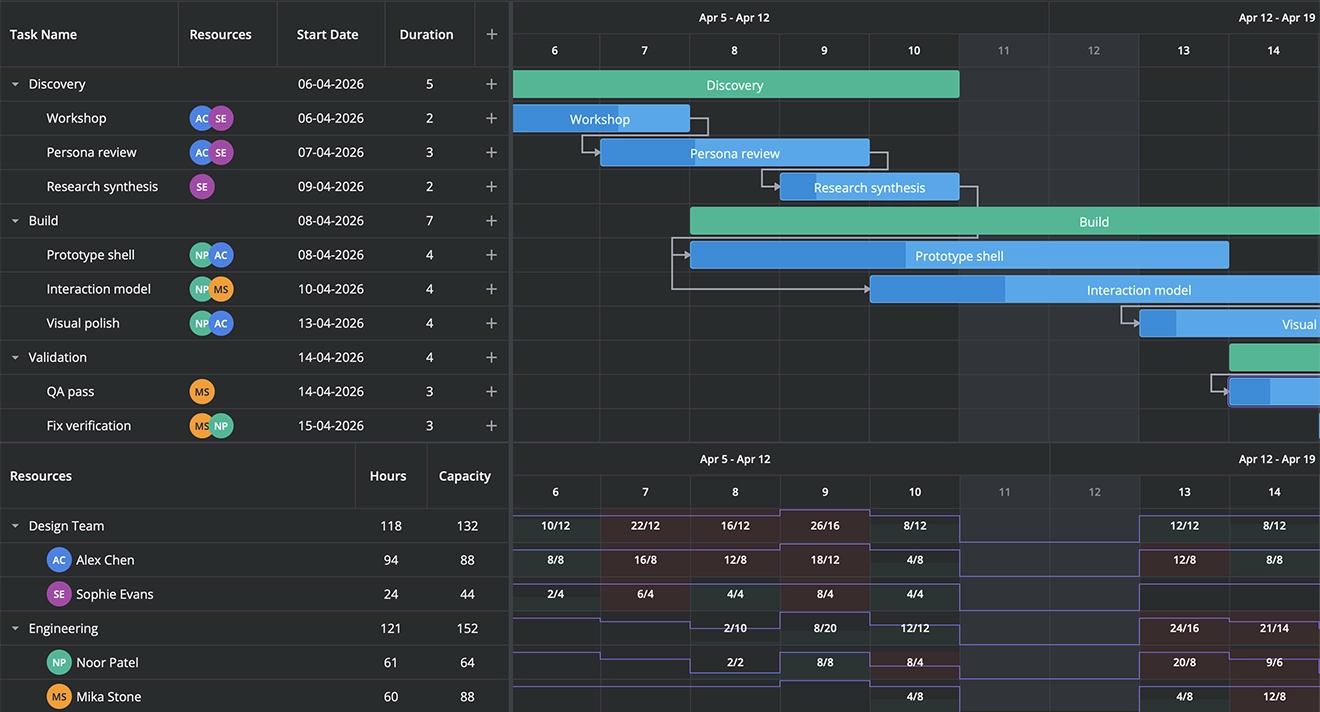Screen dimensions: 1320x712
Task: Sort by Start Date column header
Action: (x=331, y=34)
